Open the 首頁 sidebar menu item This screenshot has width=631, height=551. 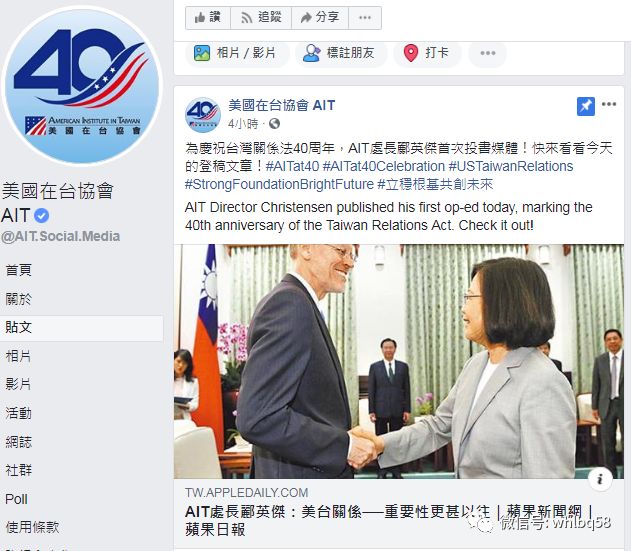pyautogui.click(x=19, y=270)
